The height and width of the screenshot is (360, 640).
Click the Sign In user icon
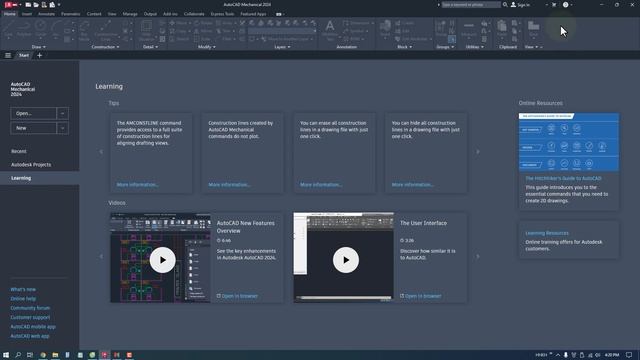click(513, 4)
